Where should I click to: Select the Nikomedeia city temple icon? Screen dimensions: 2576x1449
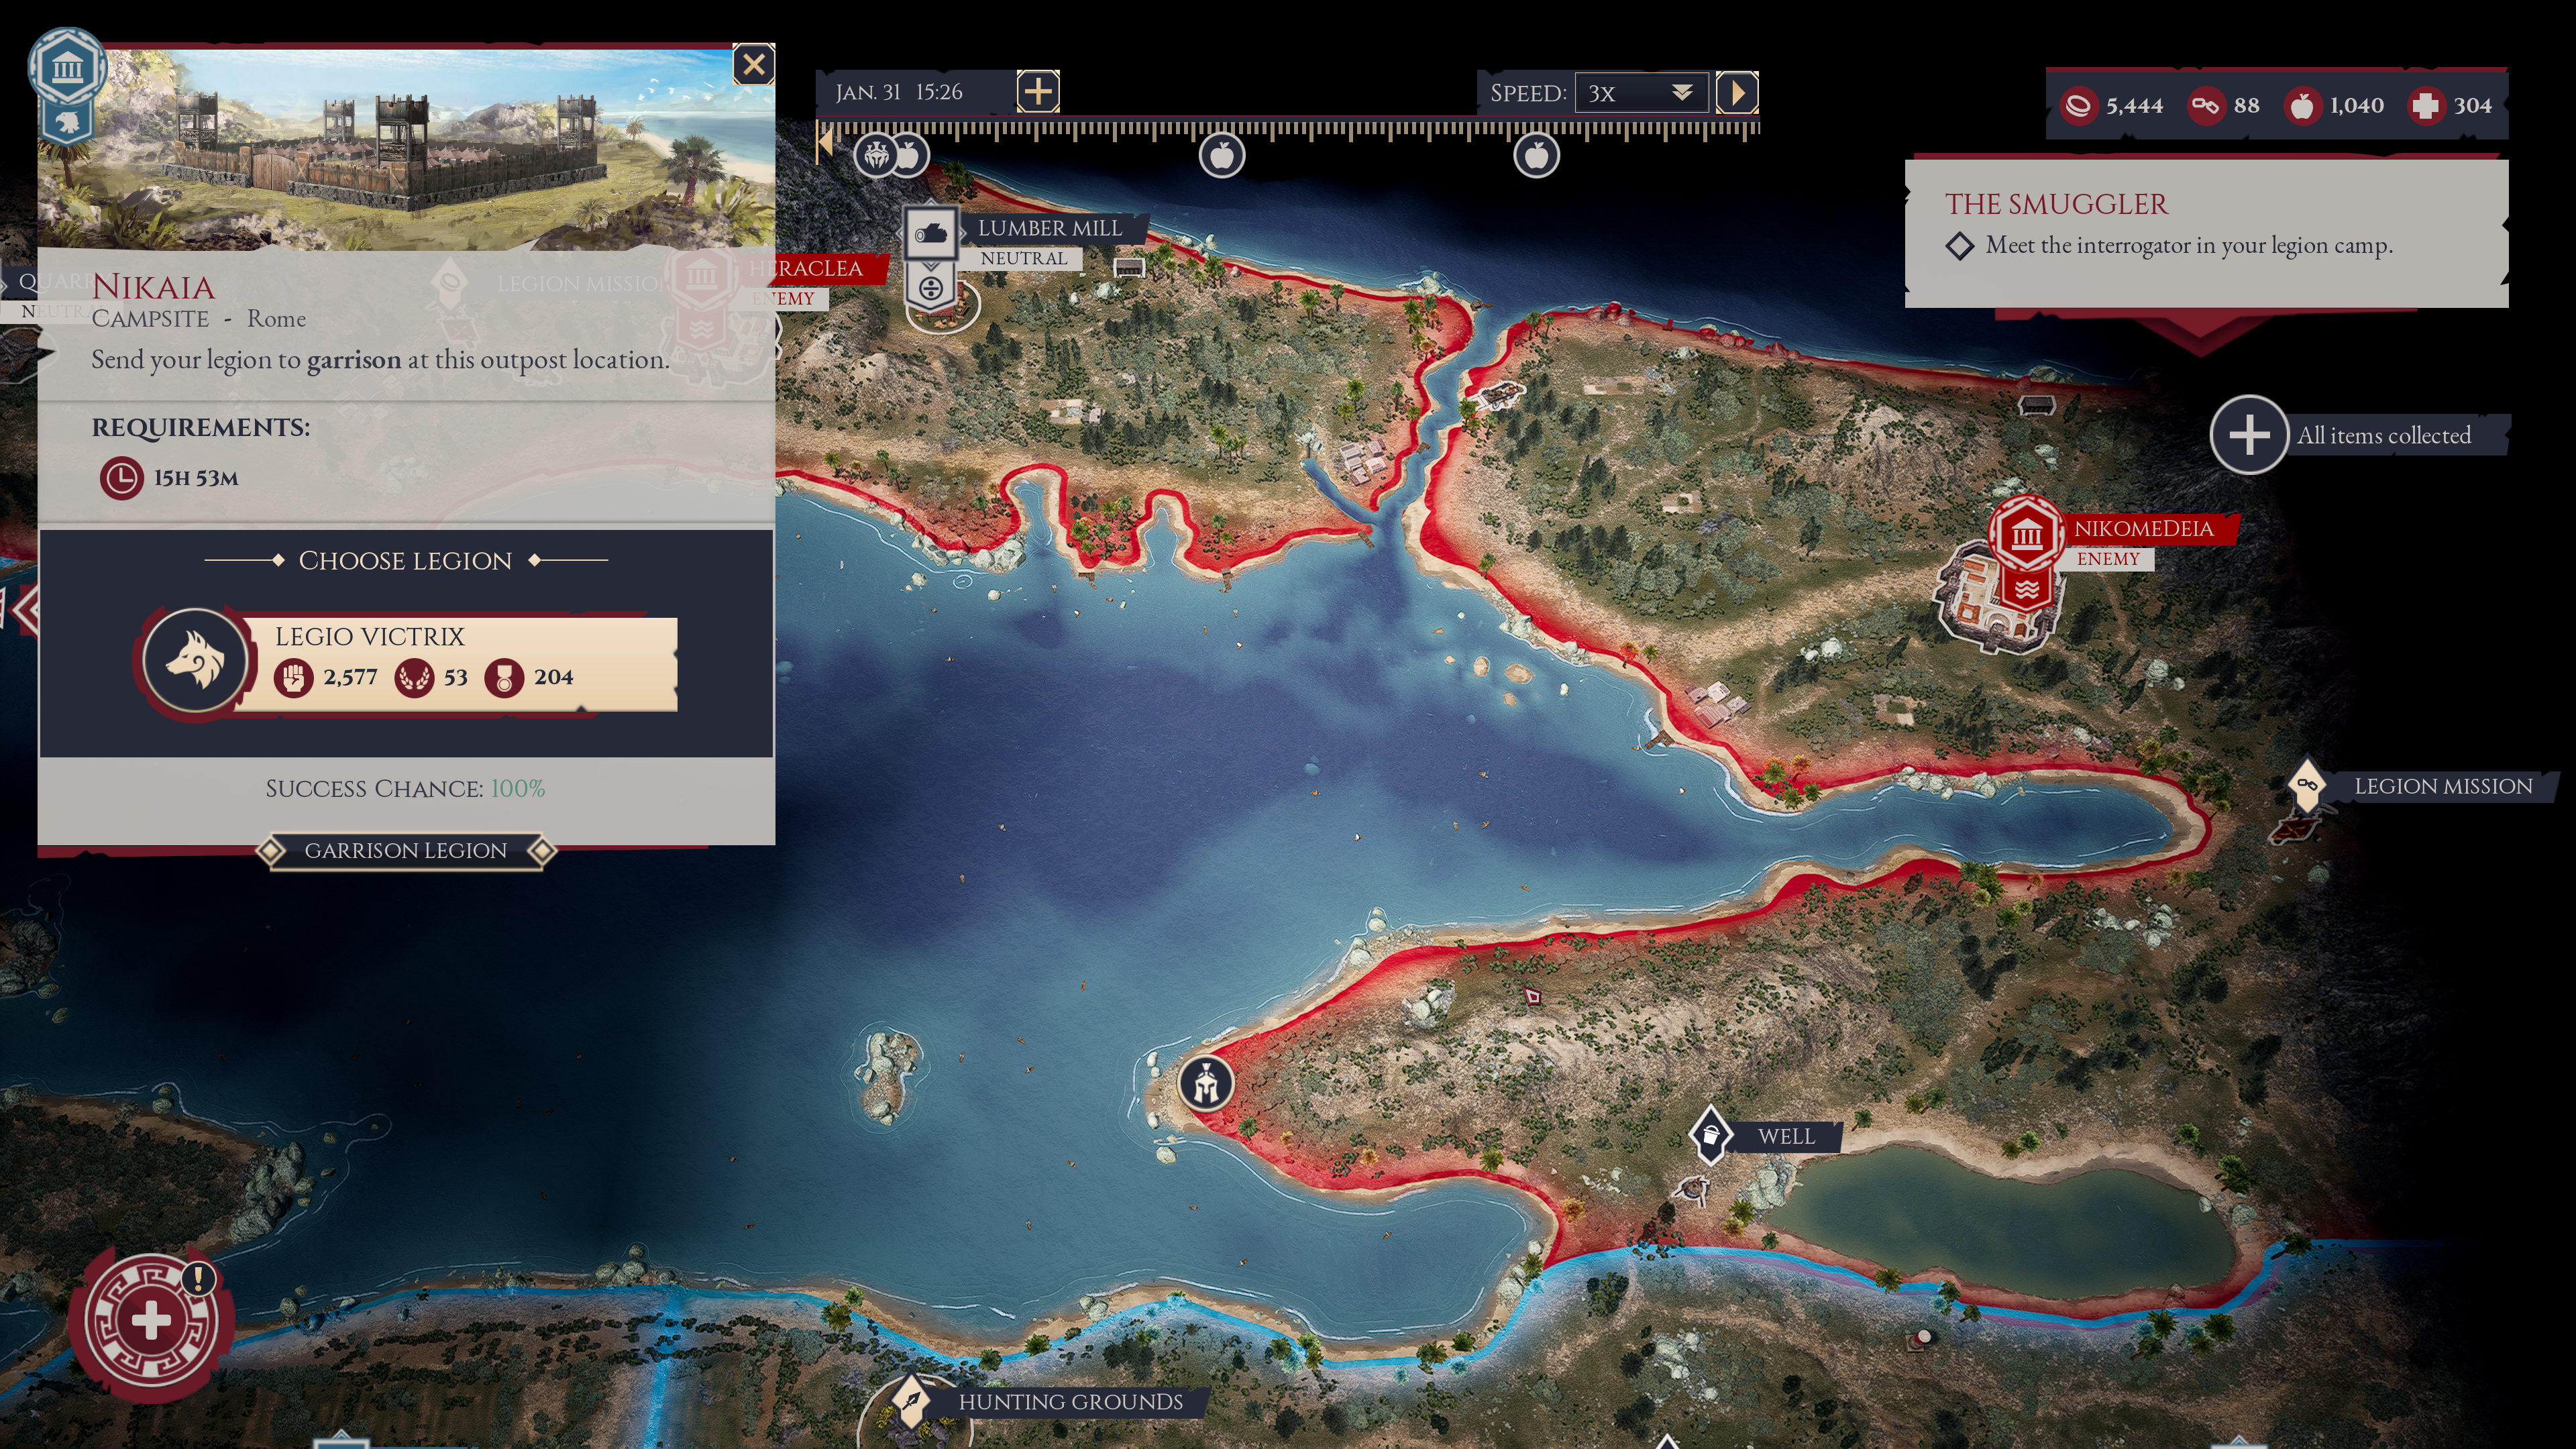click(2026, 534)
